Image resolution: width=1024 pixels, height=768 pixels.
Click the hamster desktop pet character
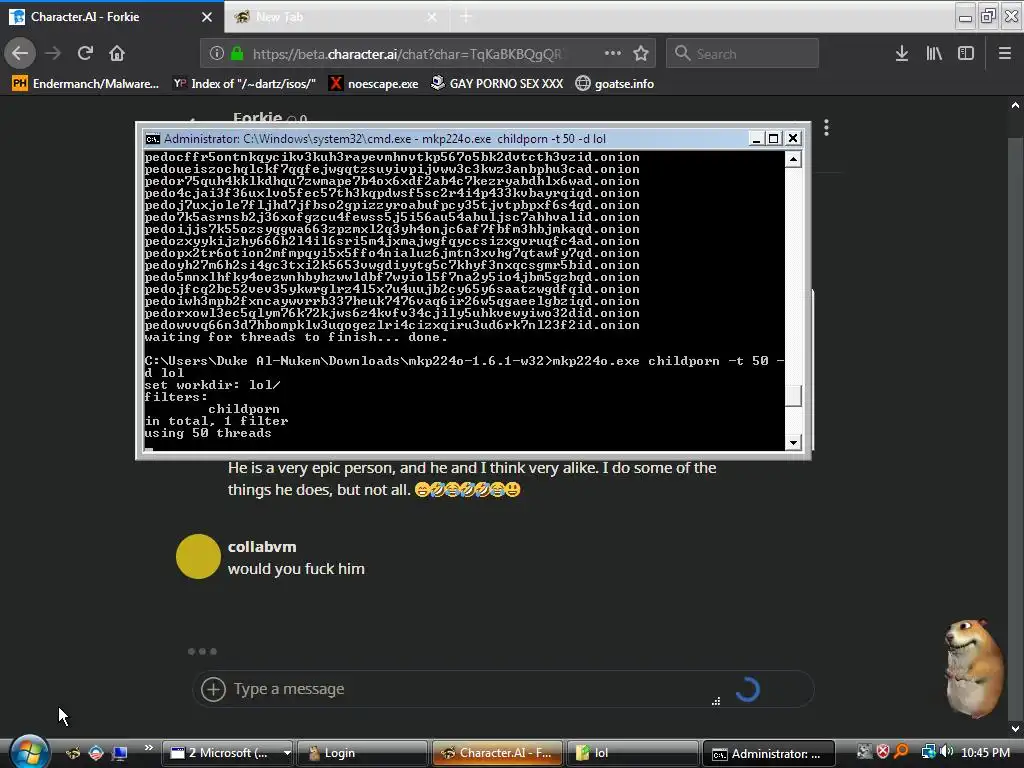(975, 668)
